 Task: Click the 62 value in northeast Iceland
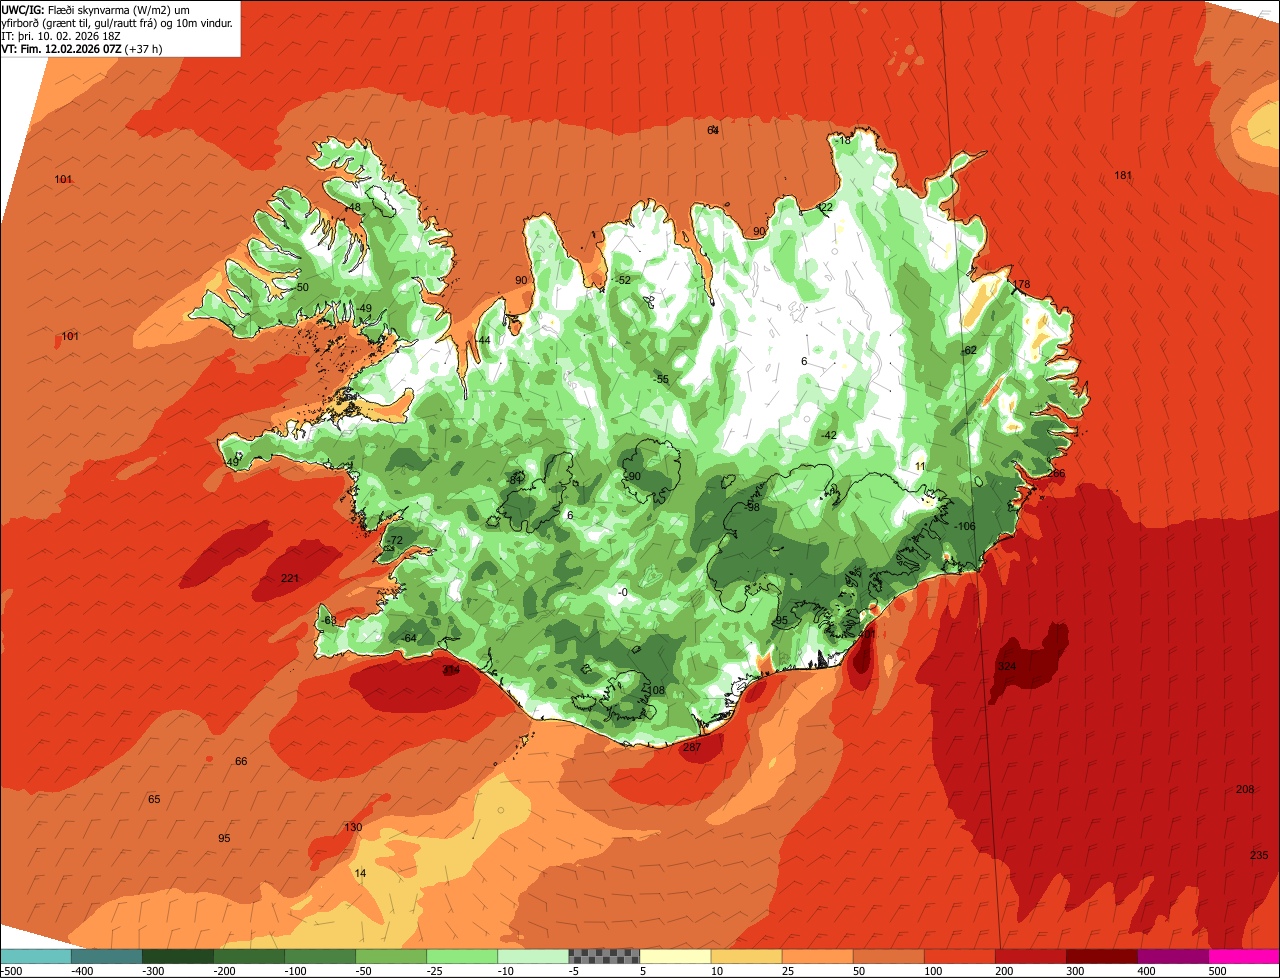point(969,350)
